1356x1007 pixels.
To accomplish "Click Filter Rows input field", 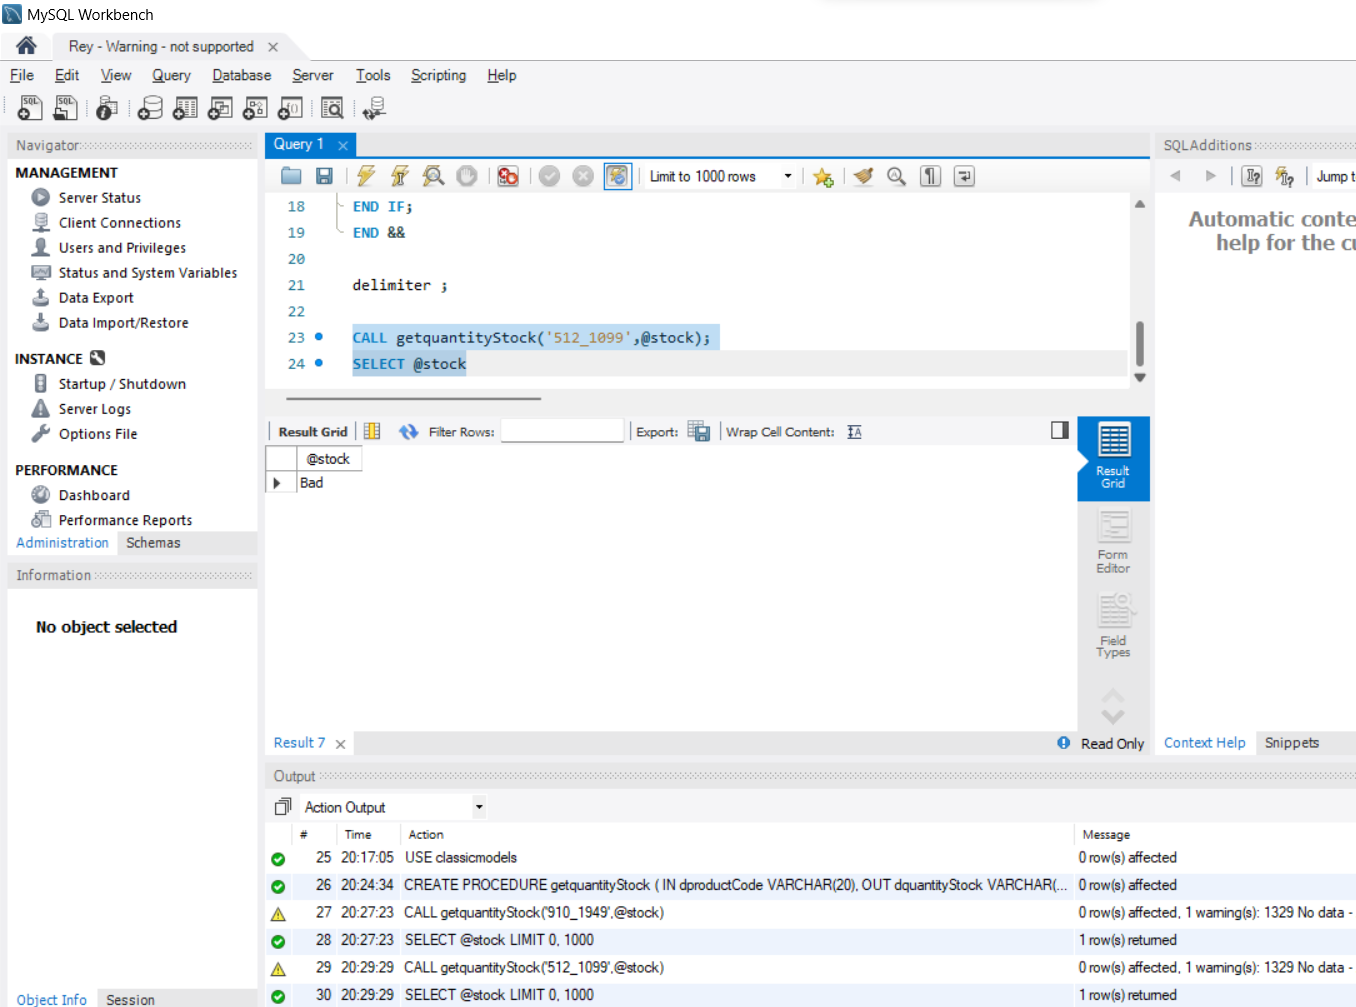I will tap(562, 431).
